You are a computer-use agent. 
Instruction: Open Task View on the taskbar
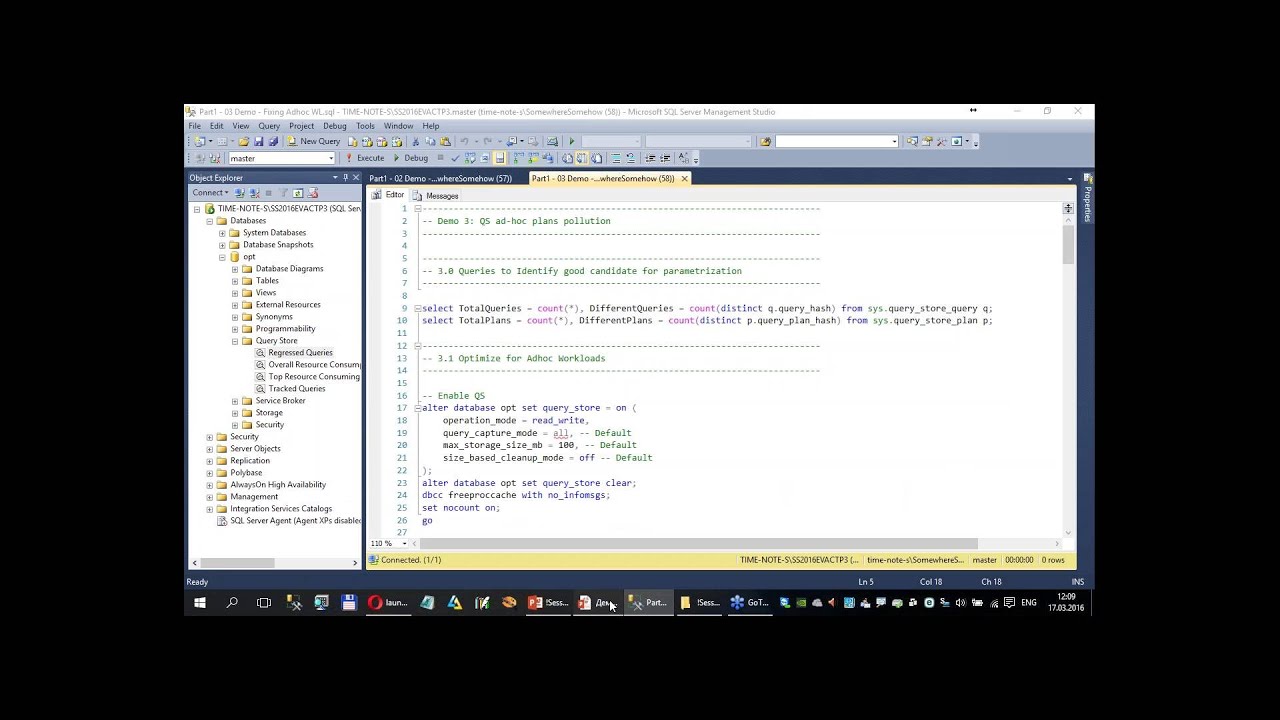coord(264,603)
